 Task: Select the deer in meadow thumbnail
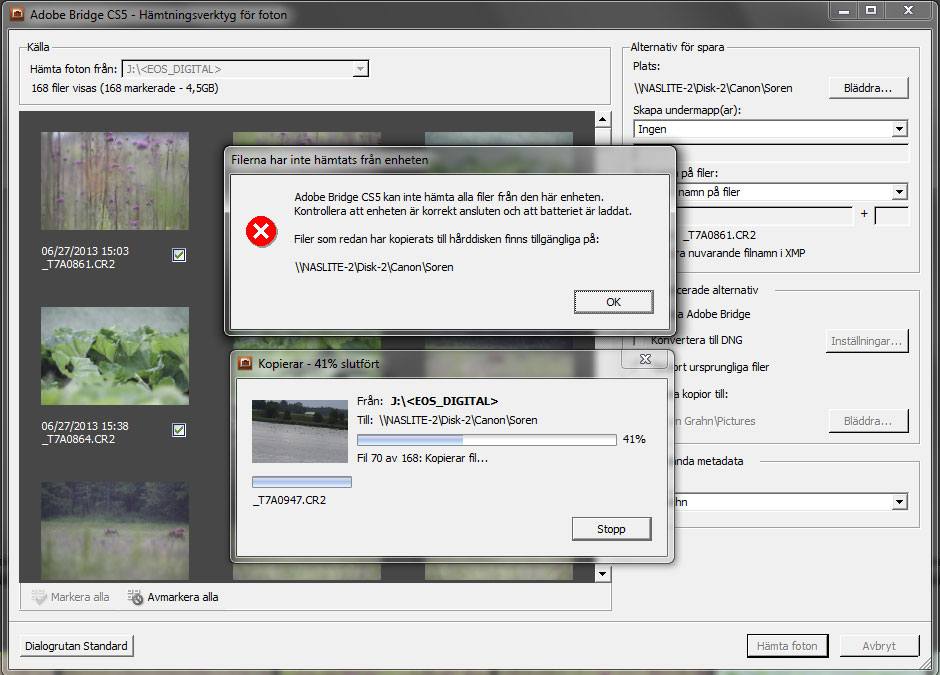[x=115, y=531]
